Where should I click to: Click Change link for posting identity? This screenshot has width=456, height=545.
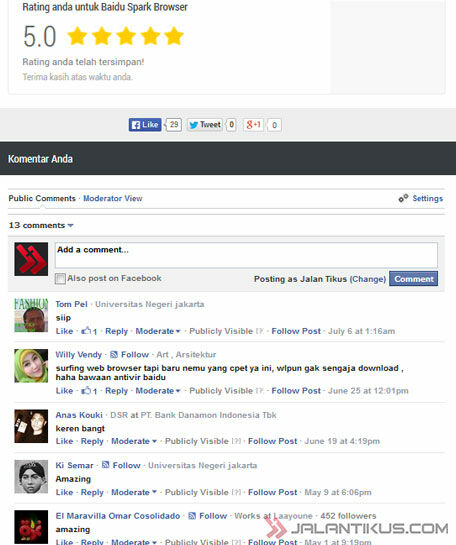click(368, 279)
